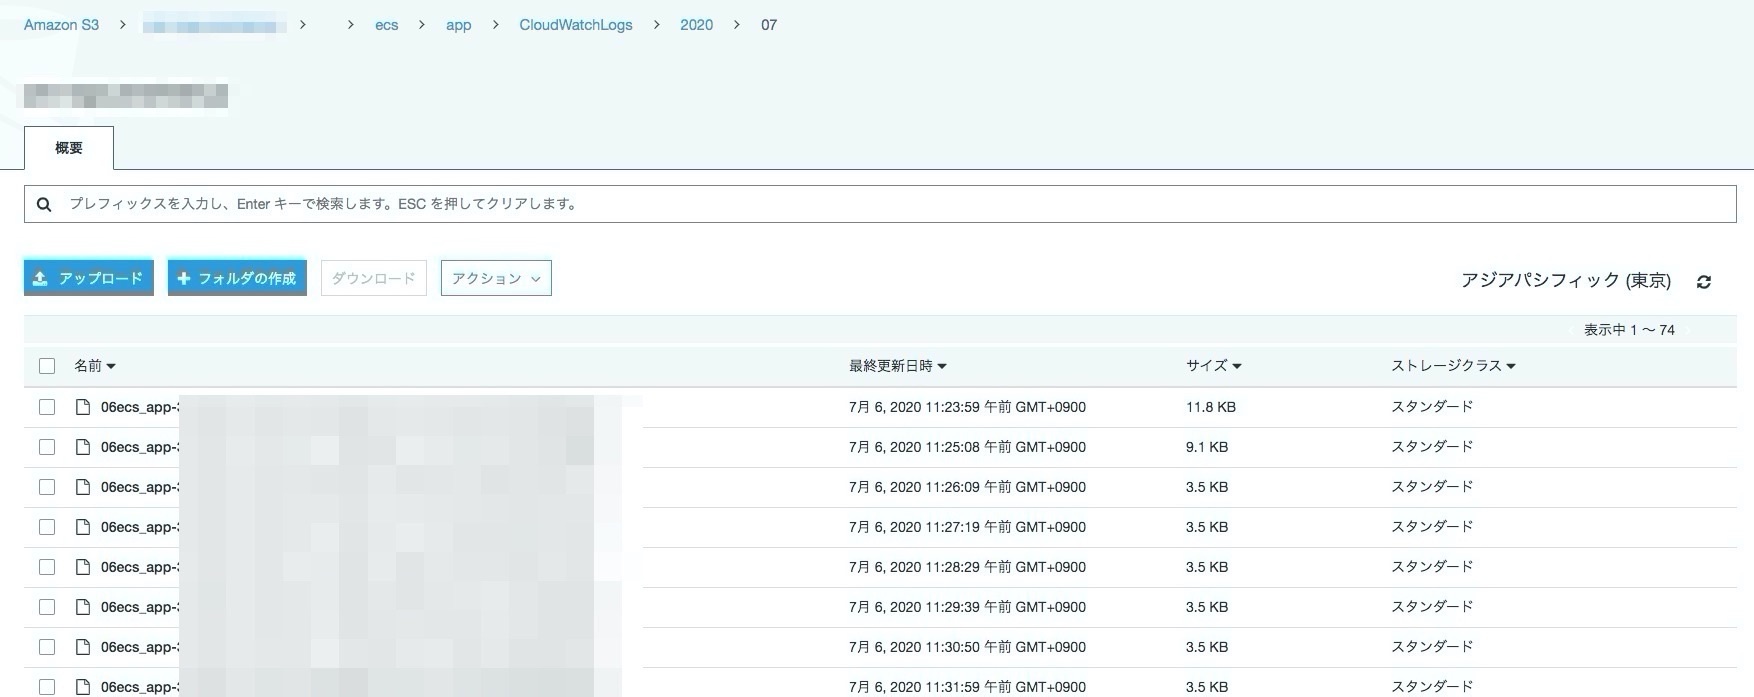Focus the prefix search input field
The height and width of the screenshot is (697, 1754).
[880, 204]
